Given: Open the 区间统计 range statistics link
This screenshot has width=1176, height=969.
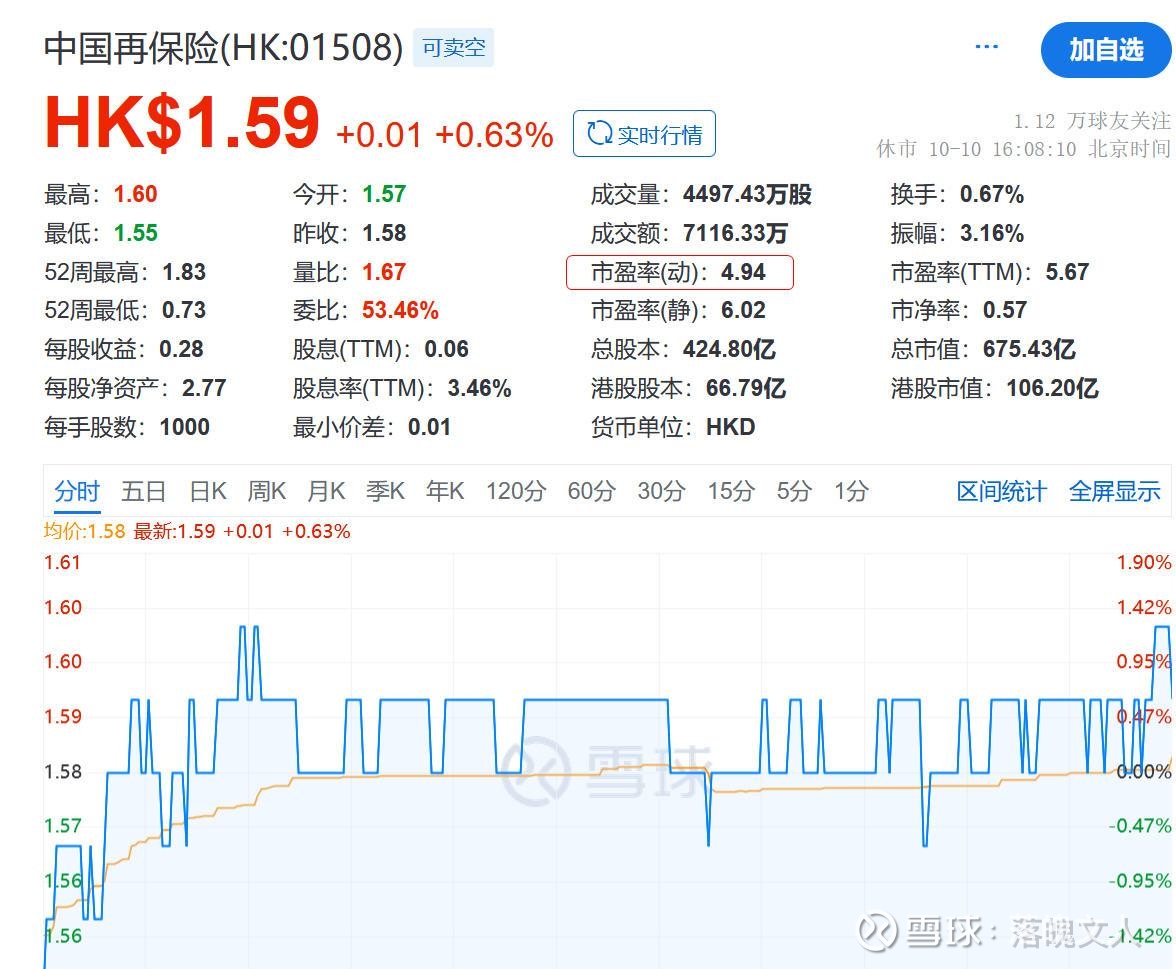Looking at the screenshot, I should point(1001,491).
